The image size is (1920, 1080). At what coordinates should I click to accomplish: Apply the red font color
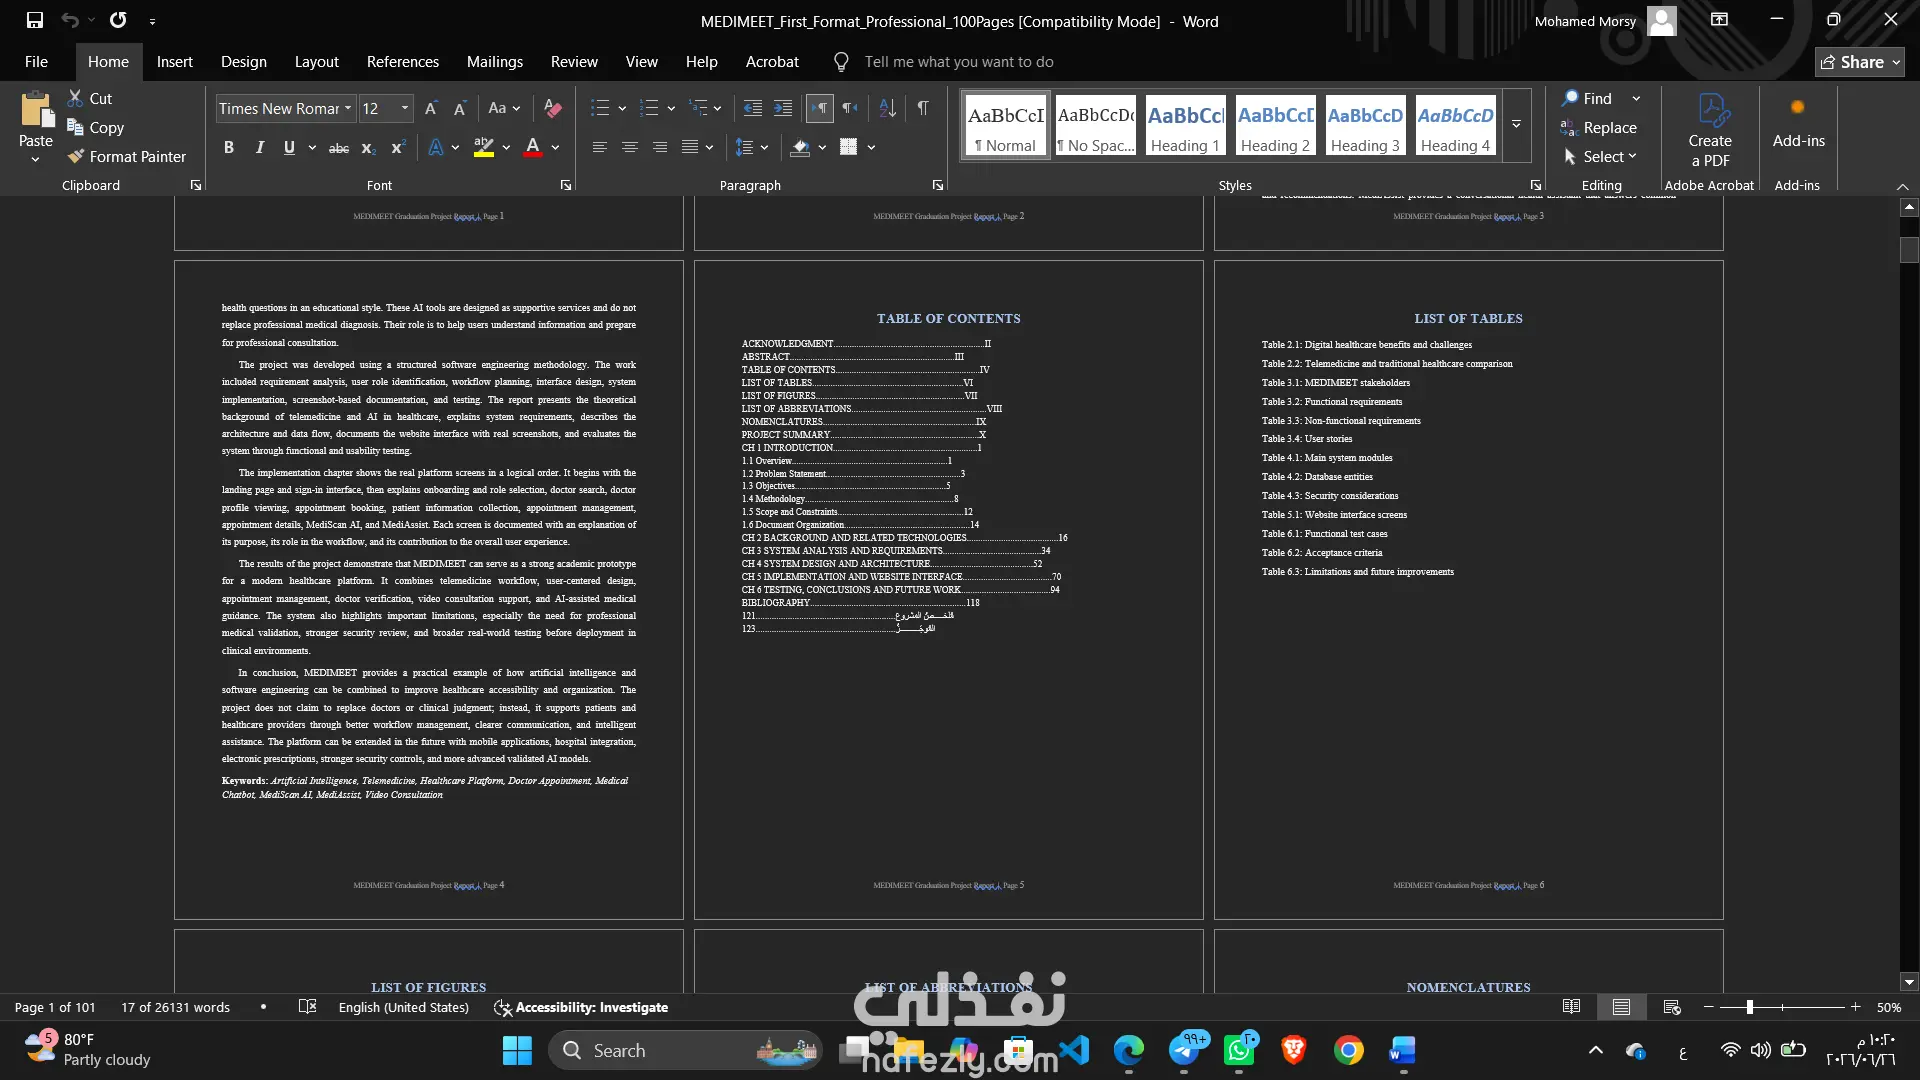point(533,147)
